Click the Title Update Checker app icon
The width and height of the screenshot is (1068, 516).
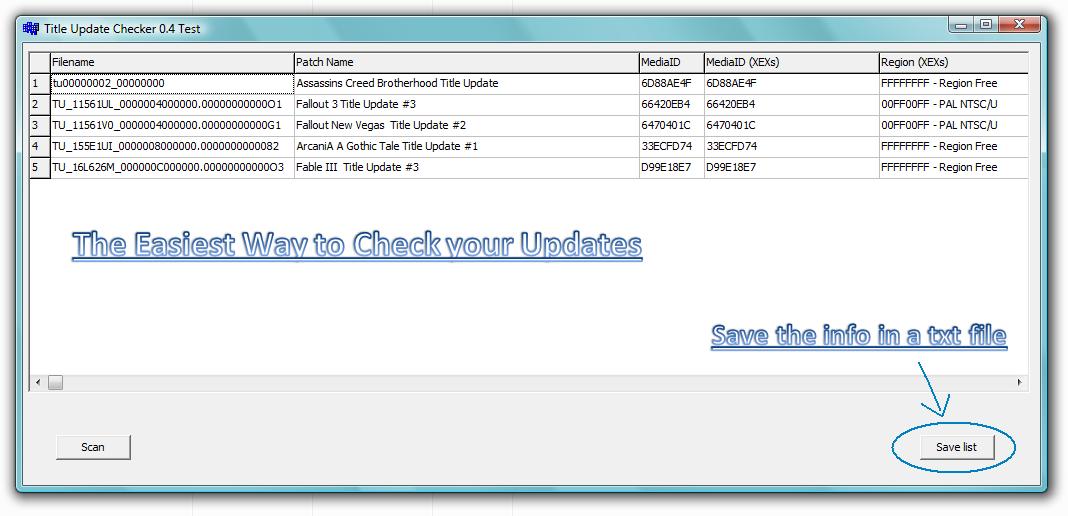30,28
